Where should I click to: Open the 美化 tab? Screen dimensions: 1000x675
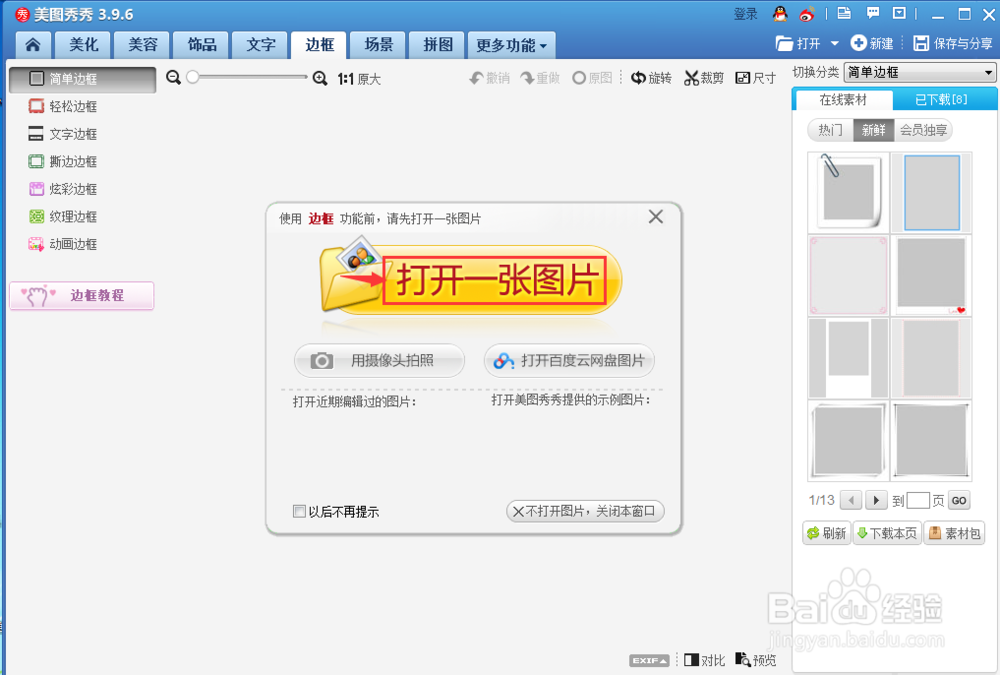tap(84, 45)
